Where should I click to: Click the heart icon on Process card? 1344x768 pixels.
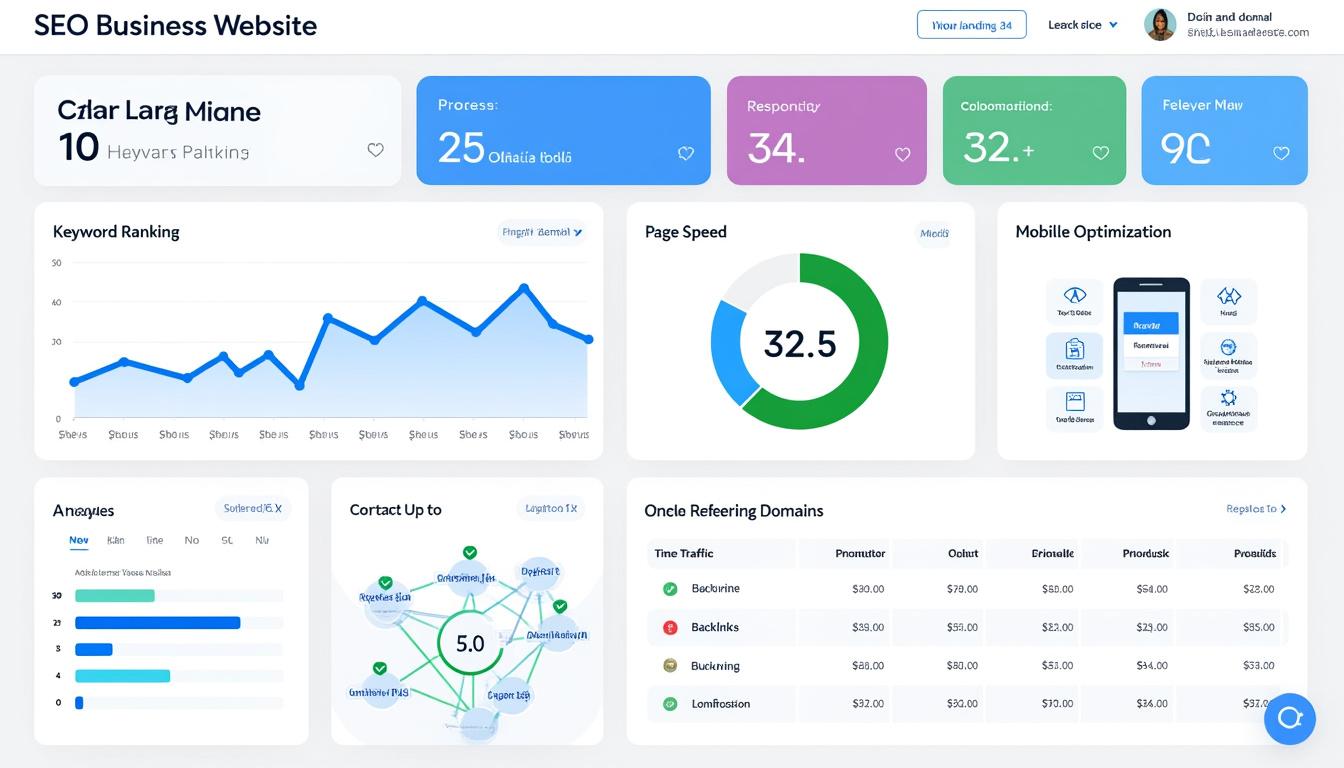(685, 153)
